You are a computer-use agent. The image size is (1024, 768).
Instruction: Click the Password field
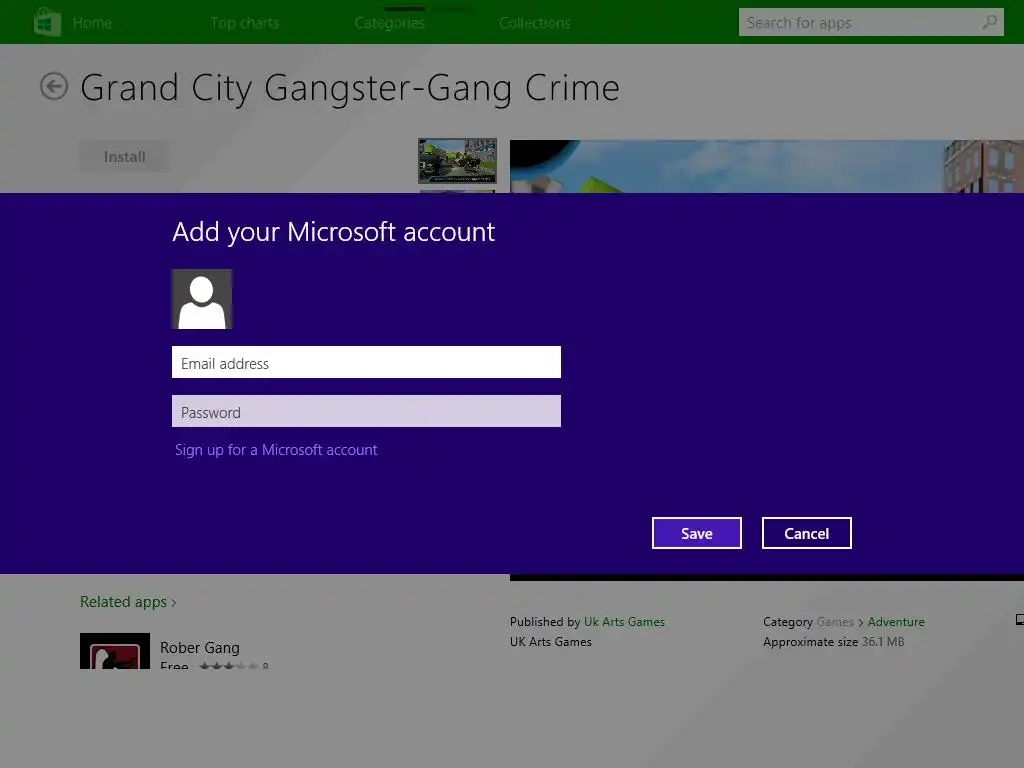pyautogui.click(x=366, y=411)
